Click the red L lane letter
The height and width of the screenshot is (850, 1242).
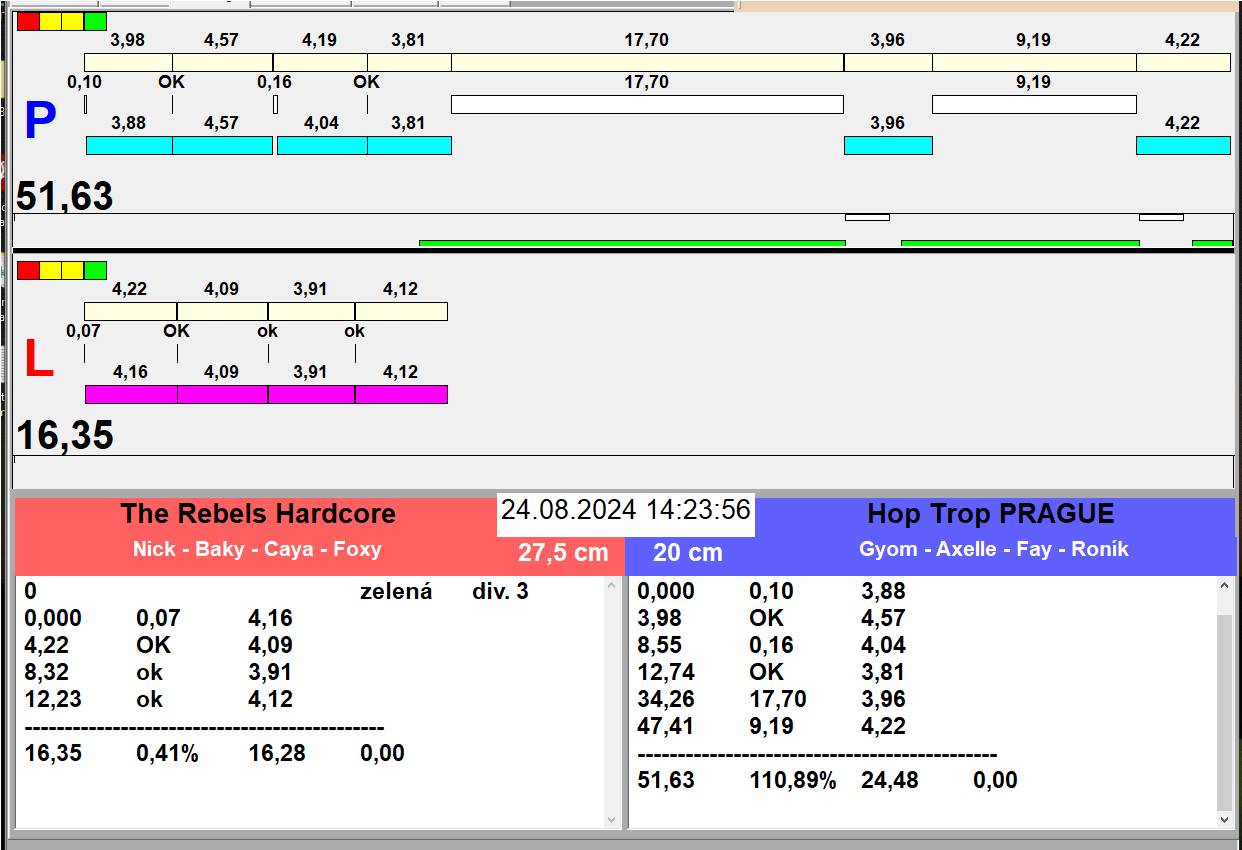(x=38, y=360)
